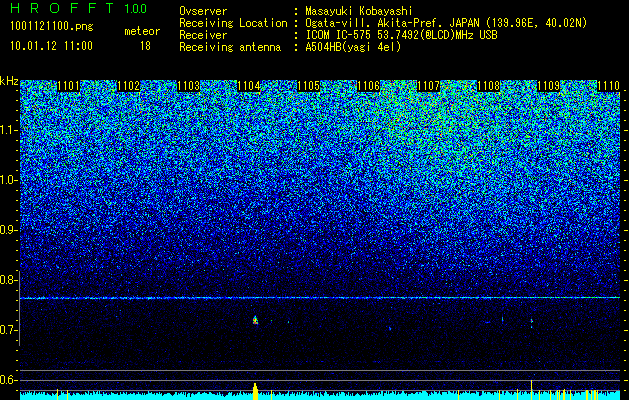Click the time marker 1107
629x400 pixels.
click(x=428, y=86)
